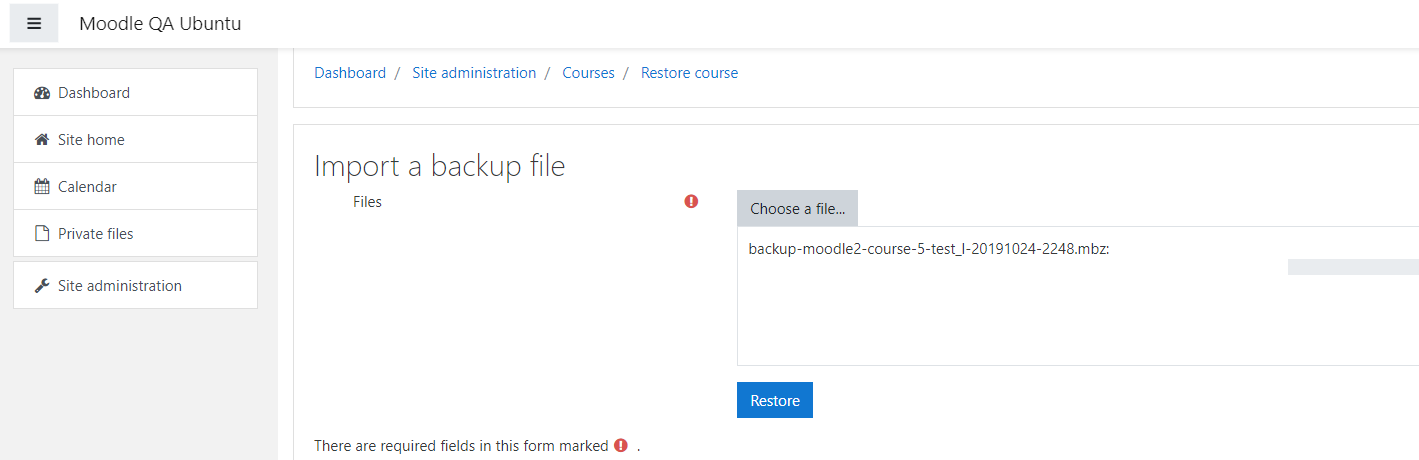Open Calendar from the sidebar
The height and width of the screenshot is (460, 1419).
click(x=135, y=186)
